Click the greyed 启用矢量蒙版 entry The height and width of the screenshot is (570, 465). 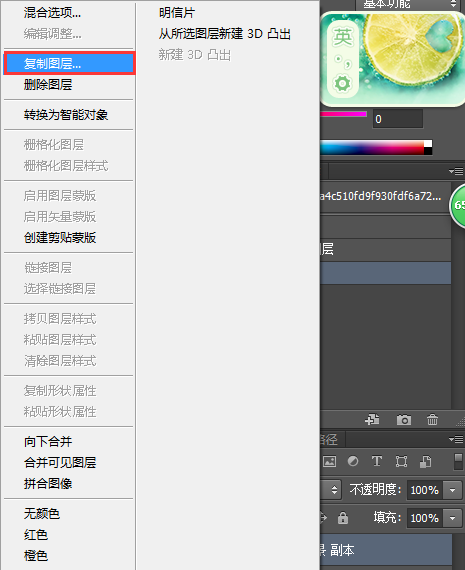pos(60,217)
